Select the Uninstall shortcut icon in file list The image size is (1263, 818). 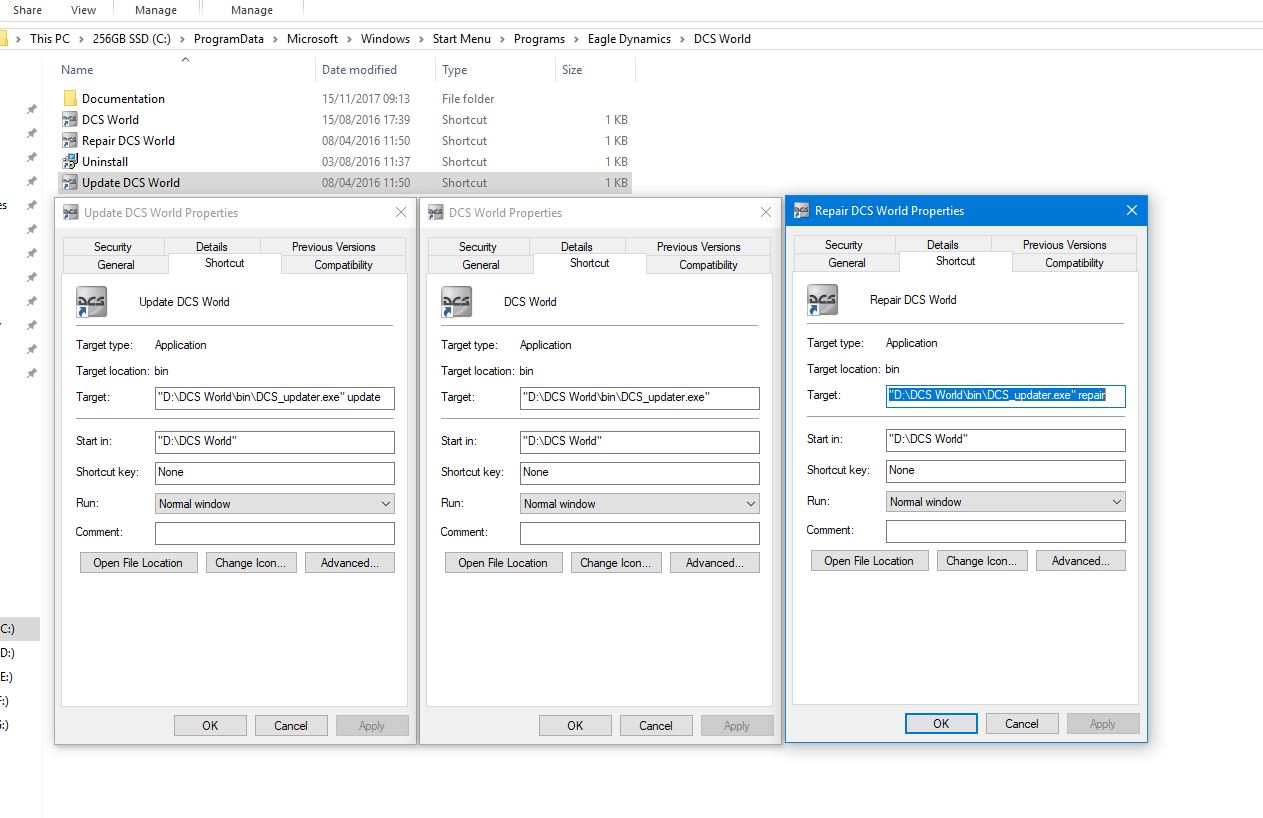tap(70, 161)
